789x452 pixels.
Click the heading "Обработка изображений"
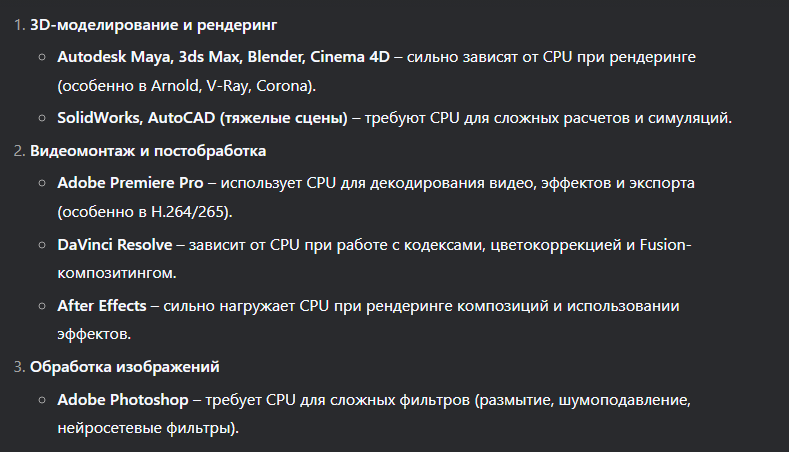click(x=125, y=366)
